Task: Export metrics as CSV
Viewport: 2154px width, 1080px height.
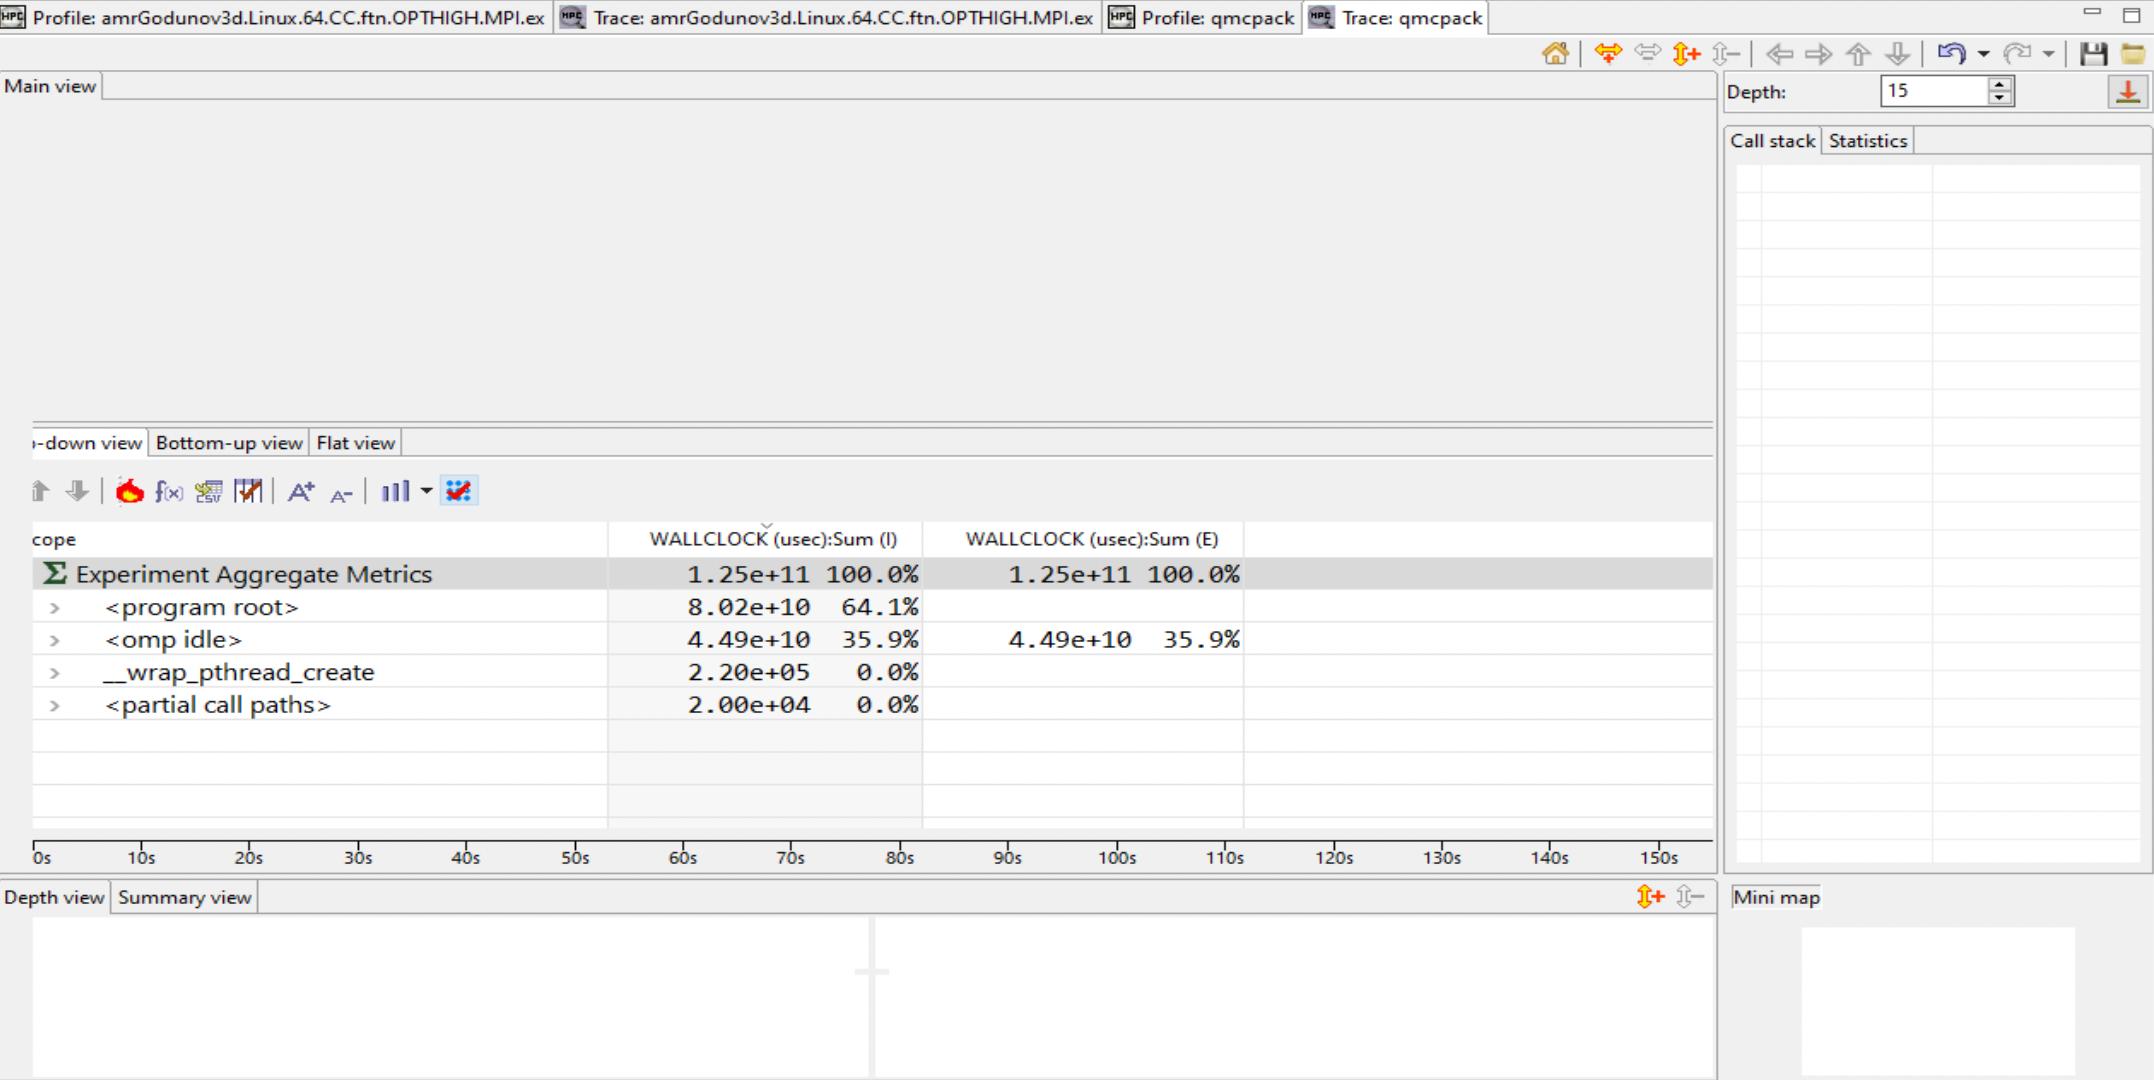Action: (208, 491)
